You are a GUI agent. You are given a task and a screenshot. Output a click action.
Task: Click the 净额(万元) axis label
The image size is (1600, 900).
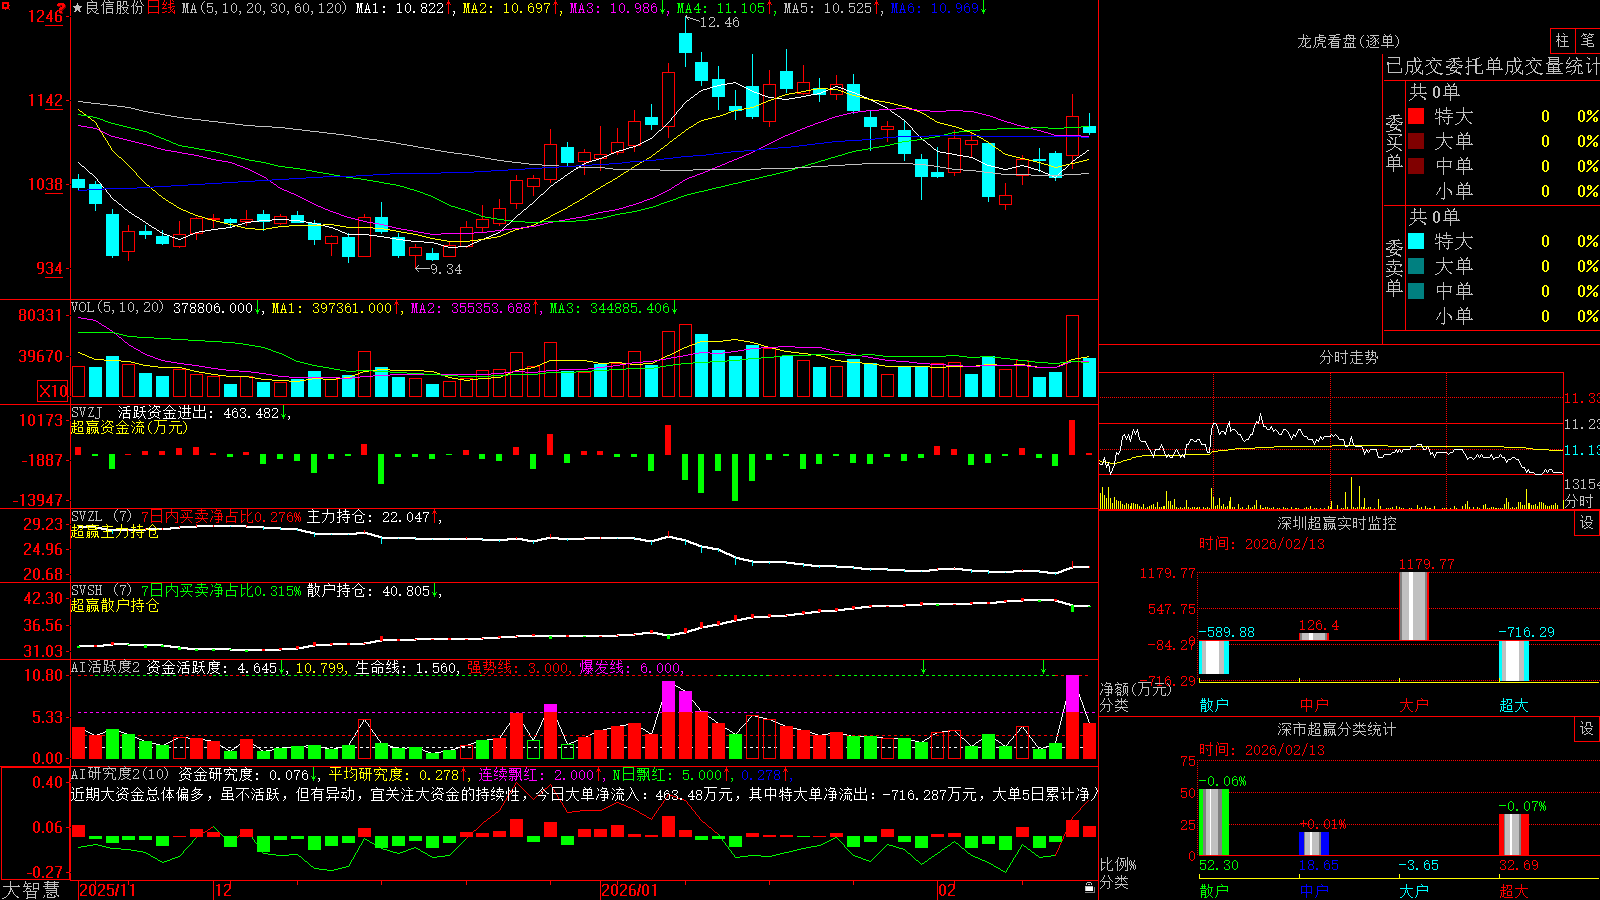click(1135, 689)
